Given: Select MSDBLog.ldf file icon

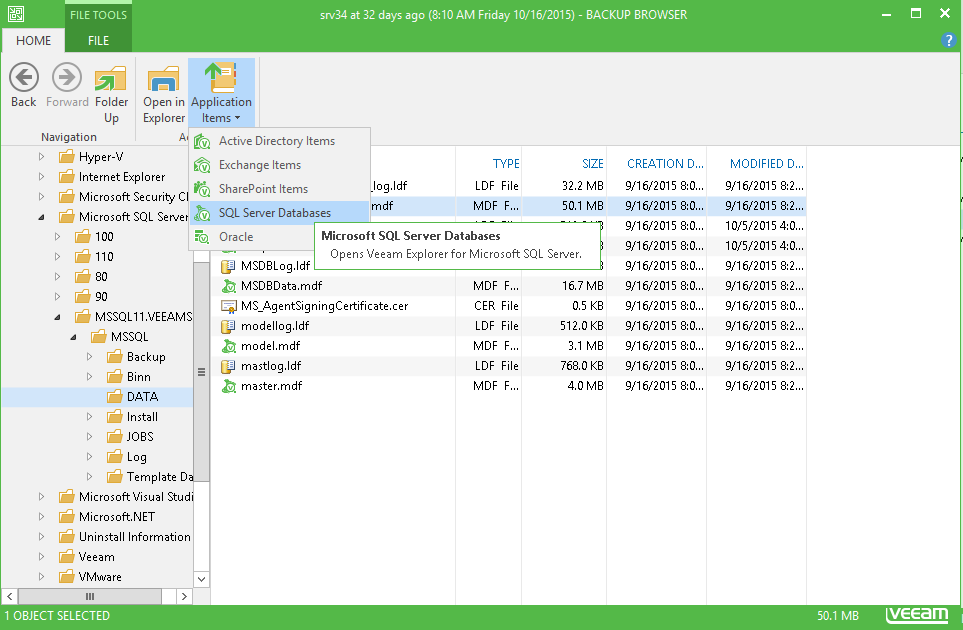Looking at the screenshot, I should 228,266.
